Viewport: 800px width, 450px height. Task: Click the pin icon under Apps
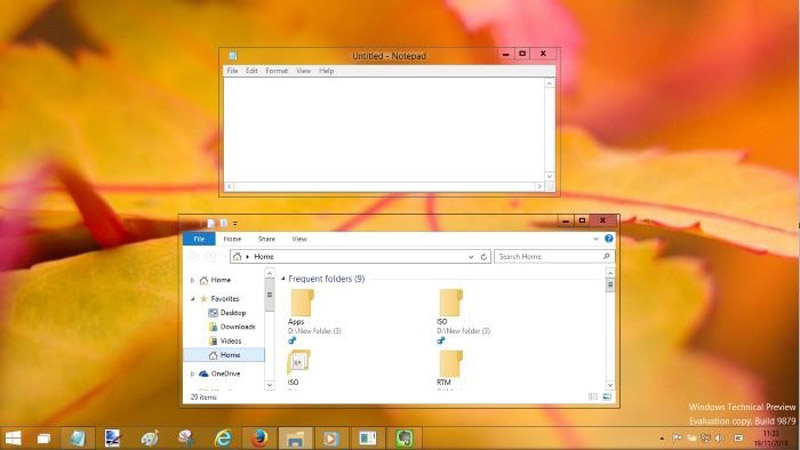point(292,340)
